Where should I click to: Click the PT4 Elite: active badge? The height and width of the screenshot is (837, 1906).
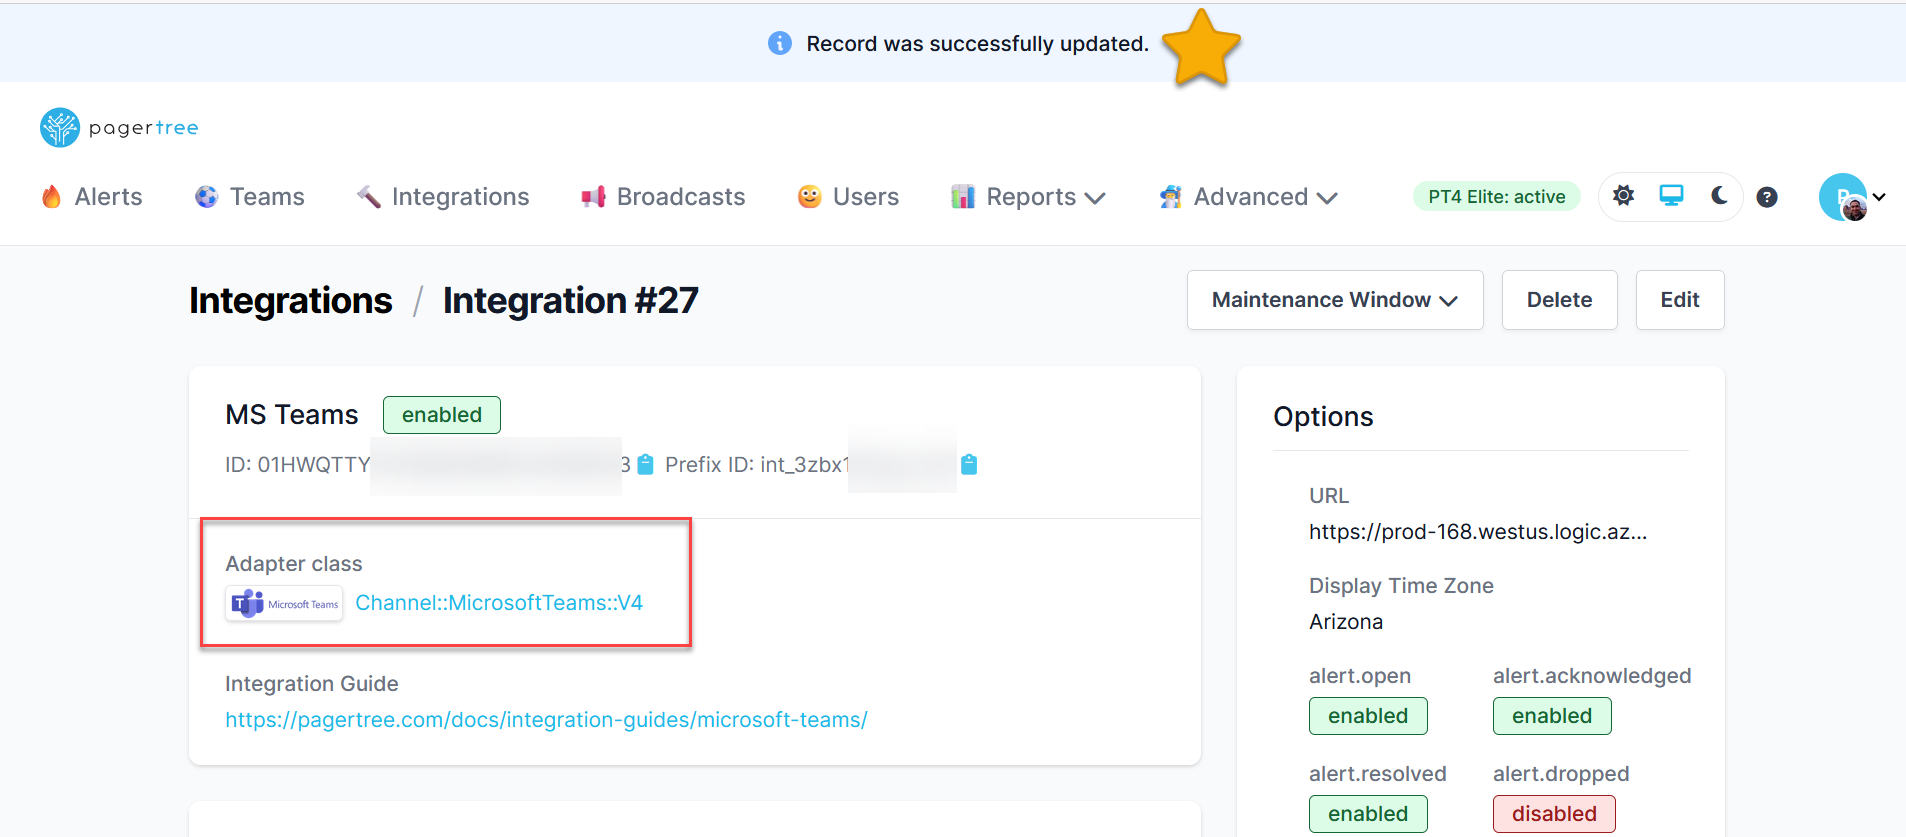(x=1496, y=197)
